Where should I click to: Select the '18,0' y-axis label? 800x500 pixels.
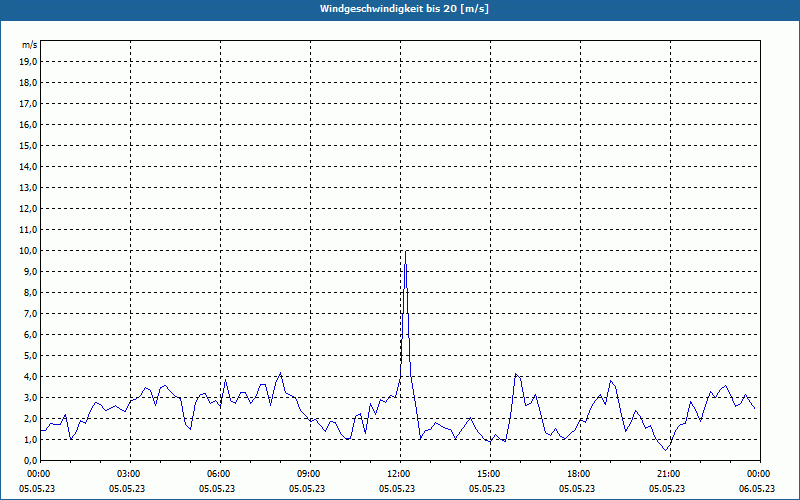click(x=28, y=83)
